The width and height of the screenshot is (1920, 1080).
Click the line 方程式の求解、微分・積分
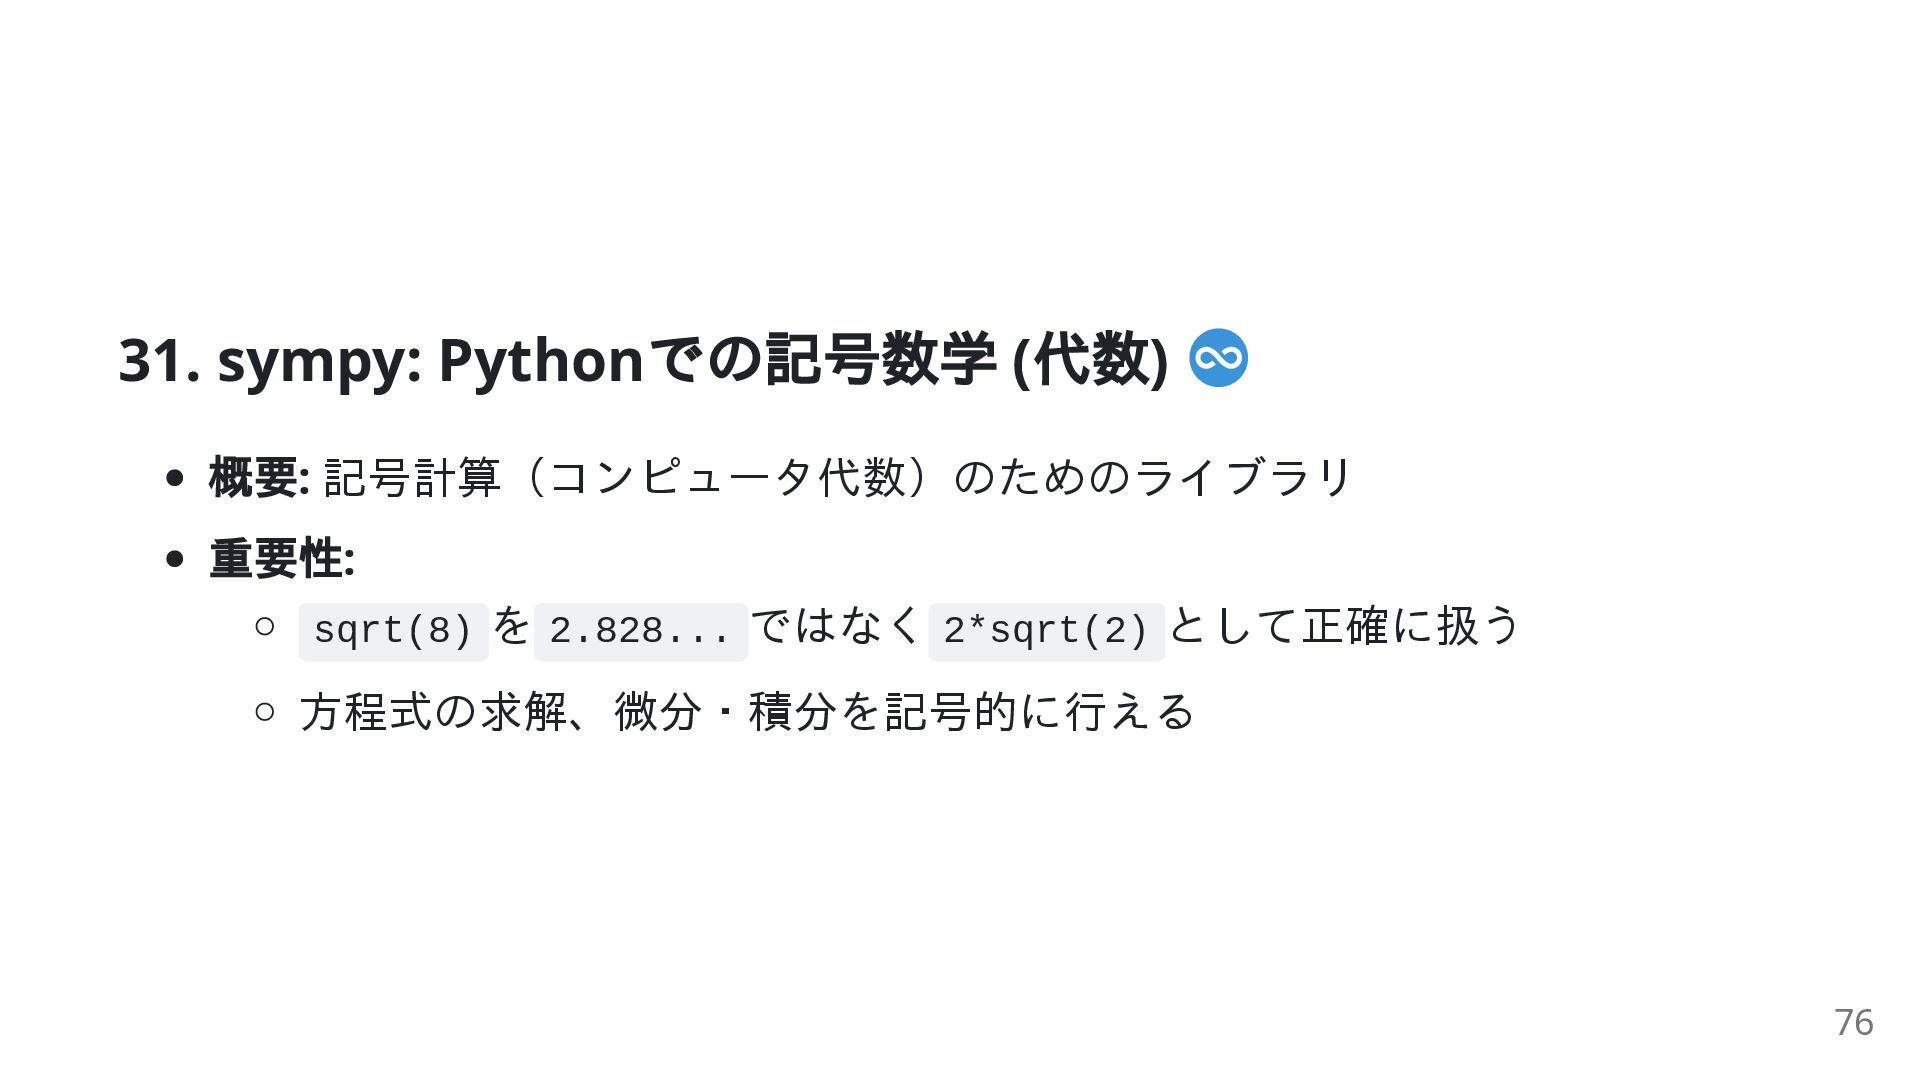click(568, 712)
